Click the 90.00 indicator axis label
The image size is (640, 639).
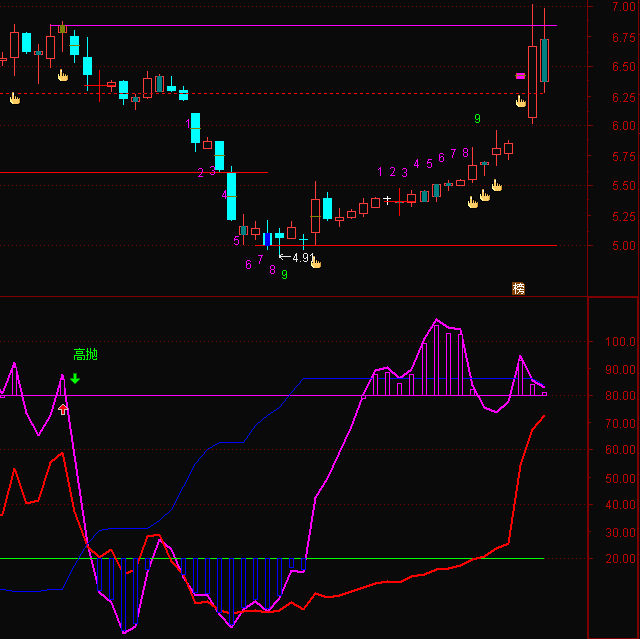(x=620, y=370)
